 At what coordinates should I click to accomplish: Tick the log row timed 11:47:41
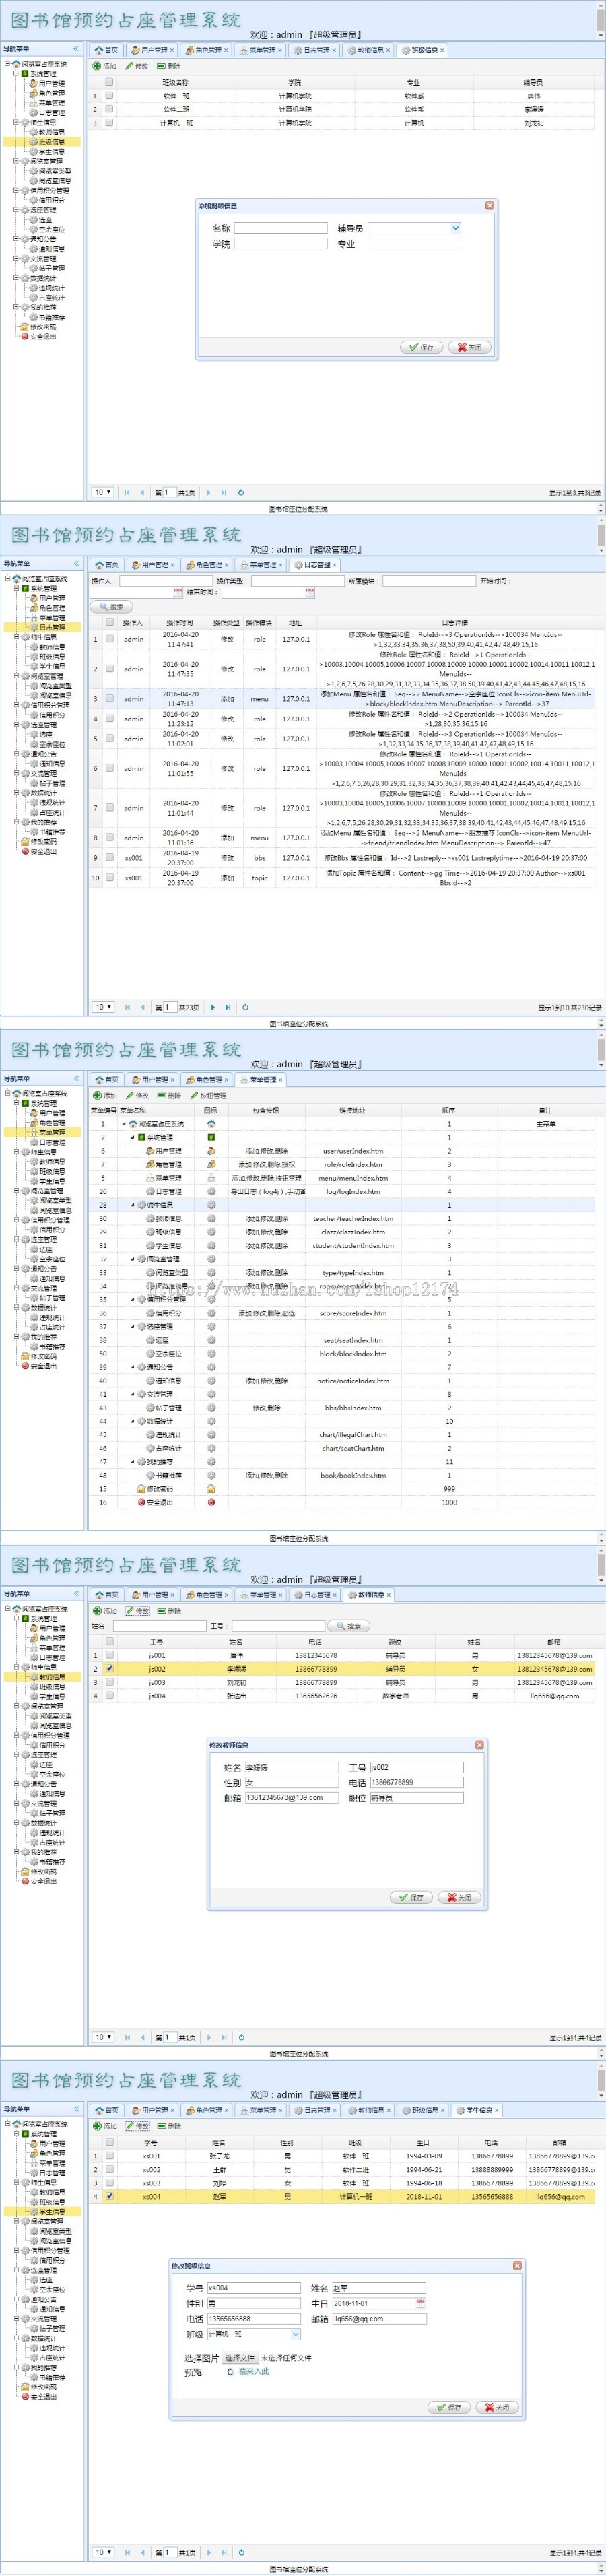coord(109,639)
